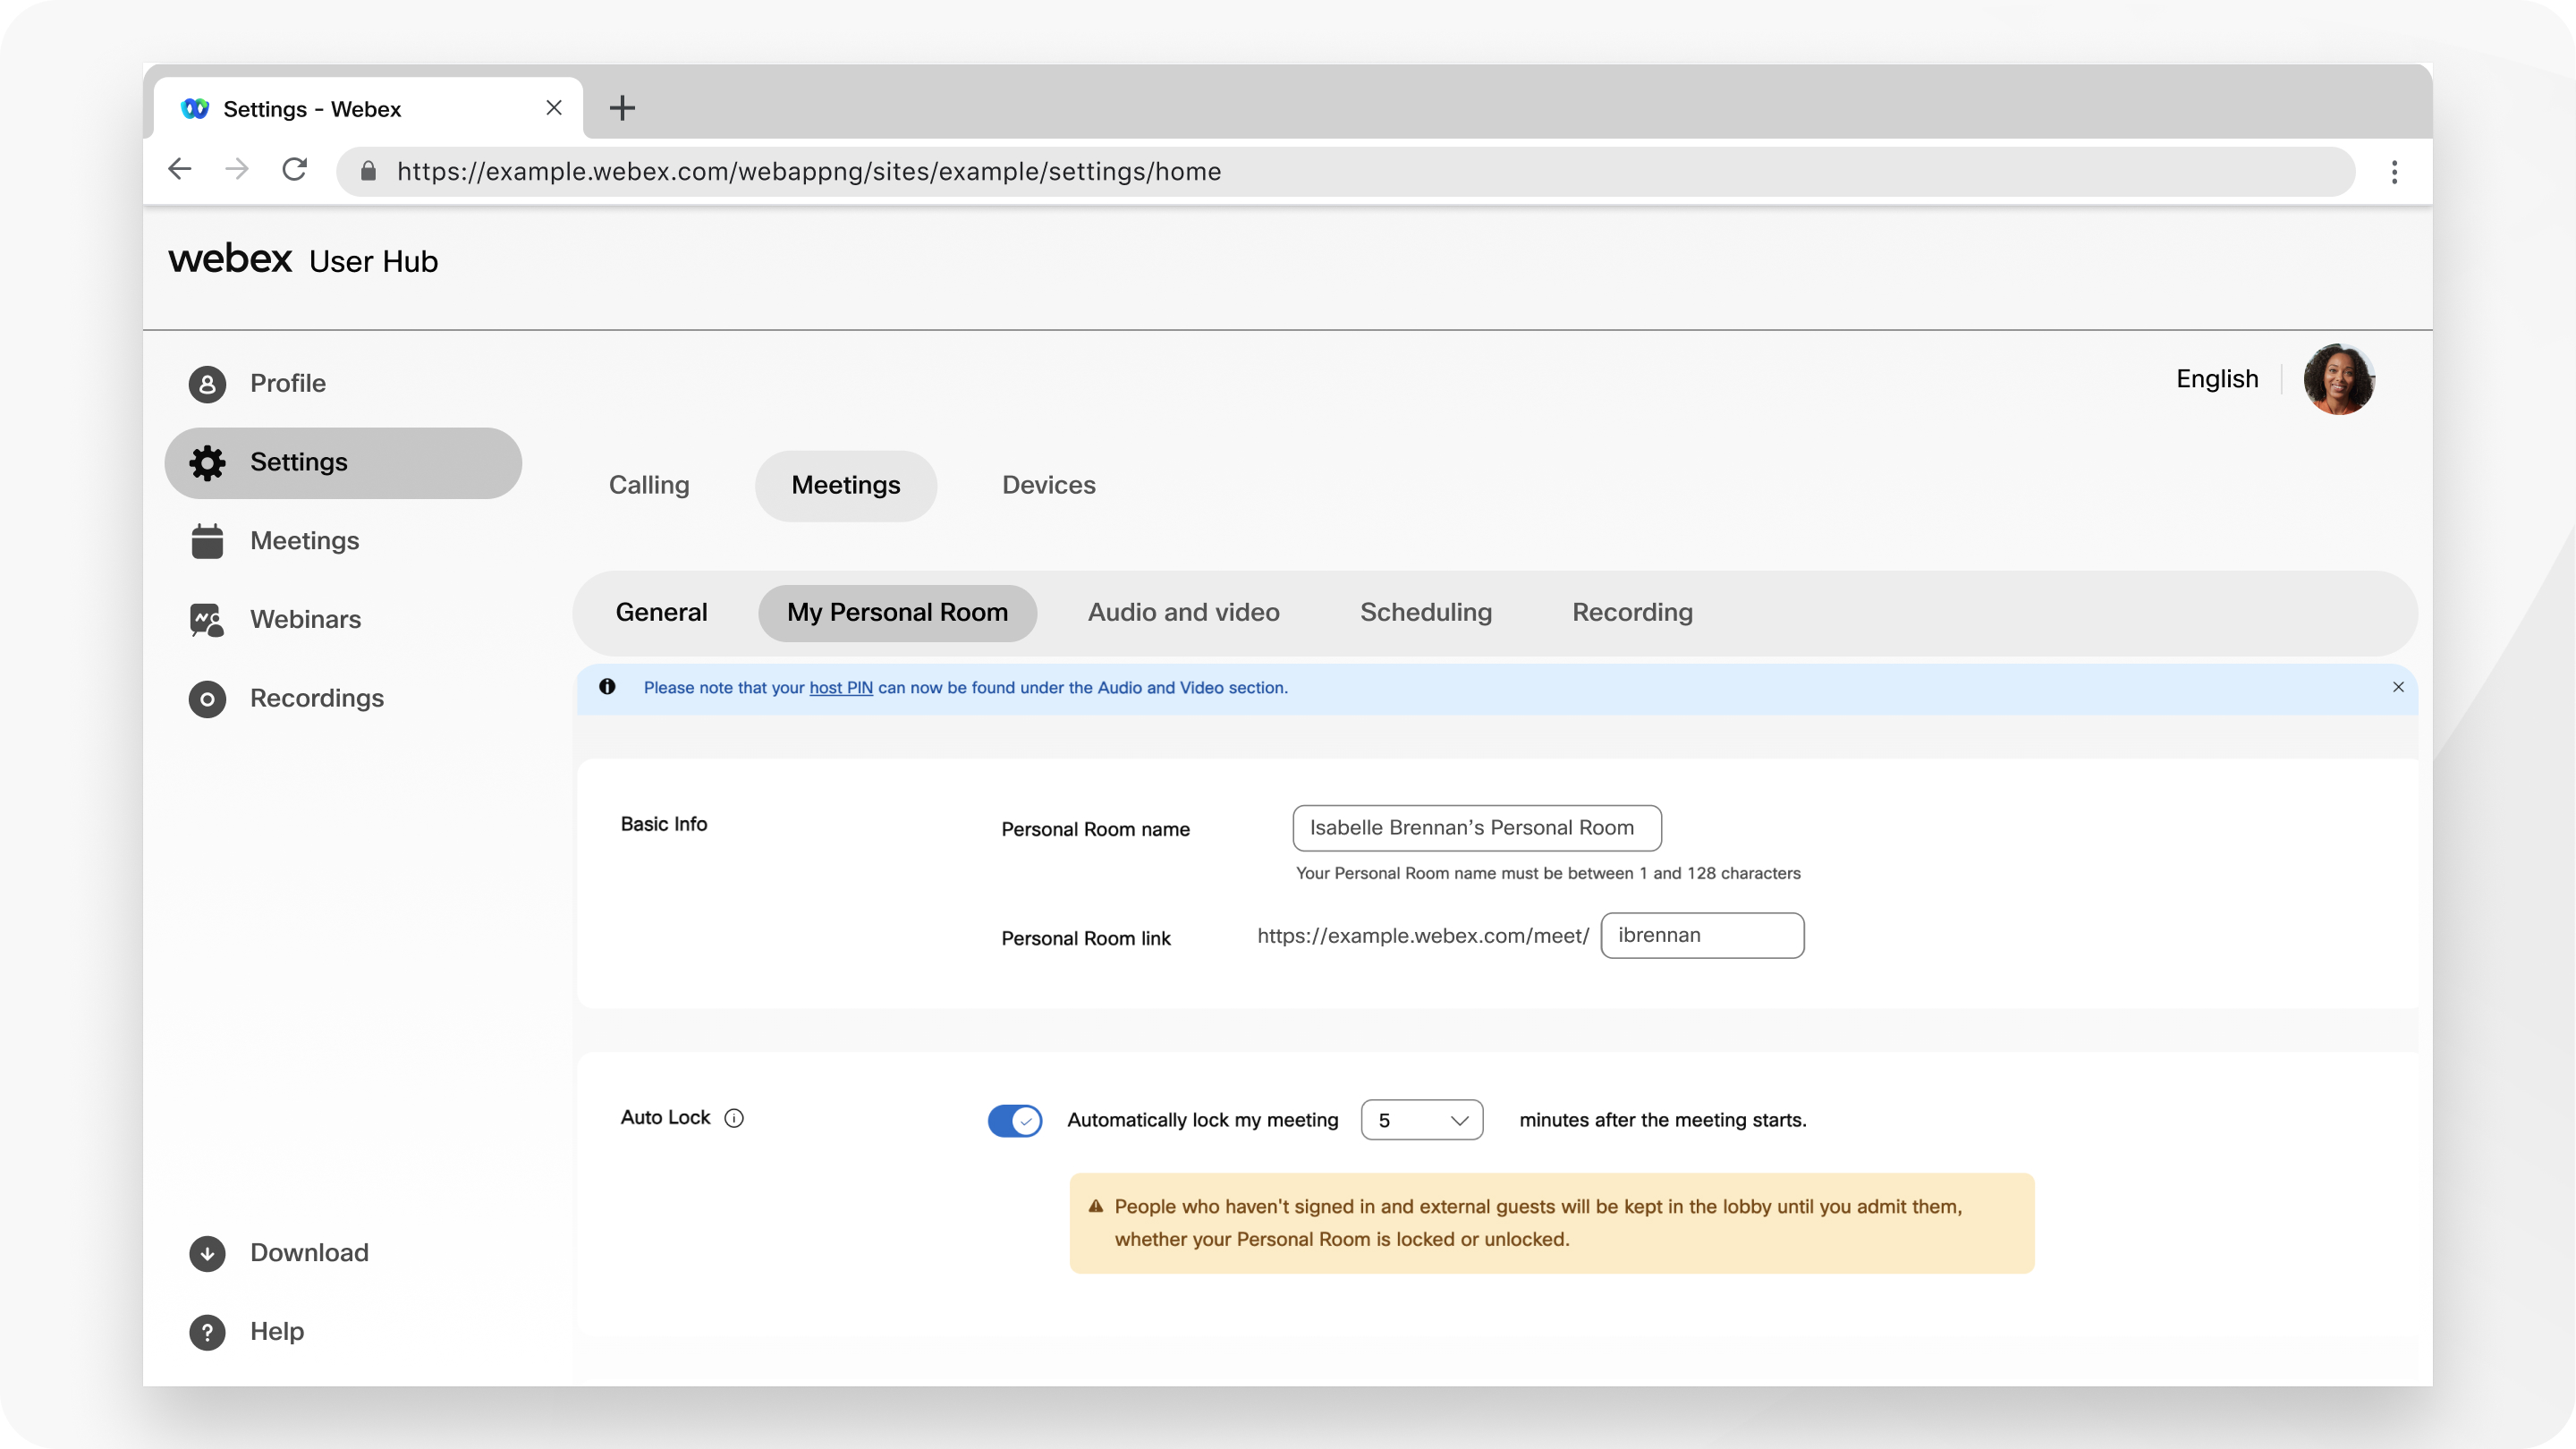Click the General subtab under Meetings
Image resolution: width=2576 pixels, height=1449 pixels.
click(660, 612)
